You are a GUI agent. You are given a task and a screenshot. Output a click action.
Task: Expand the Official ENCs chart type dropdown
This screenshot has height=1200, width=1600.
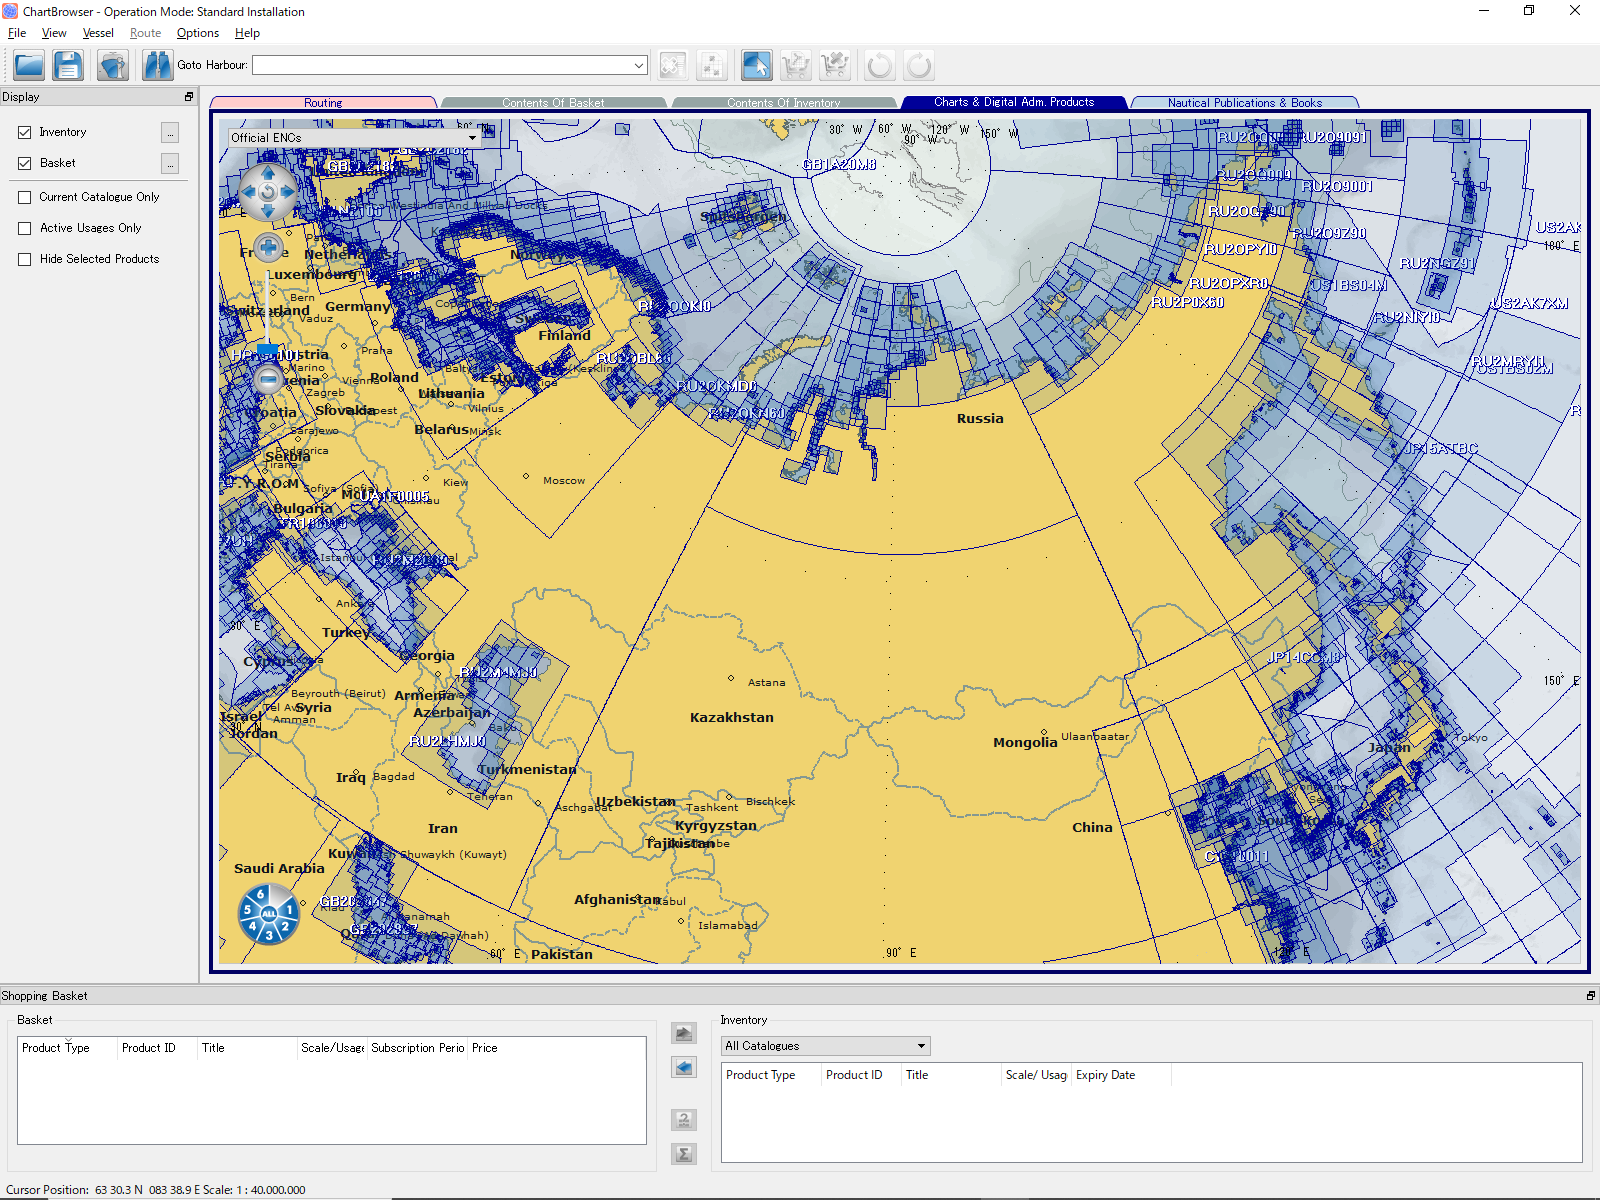(472, 138)
